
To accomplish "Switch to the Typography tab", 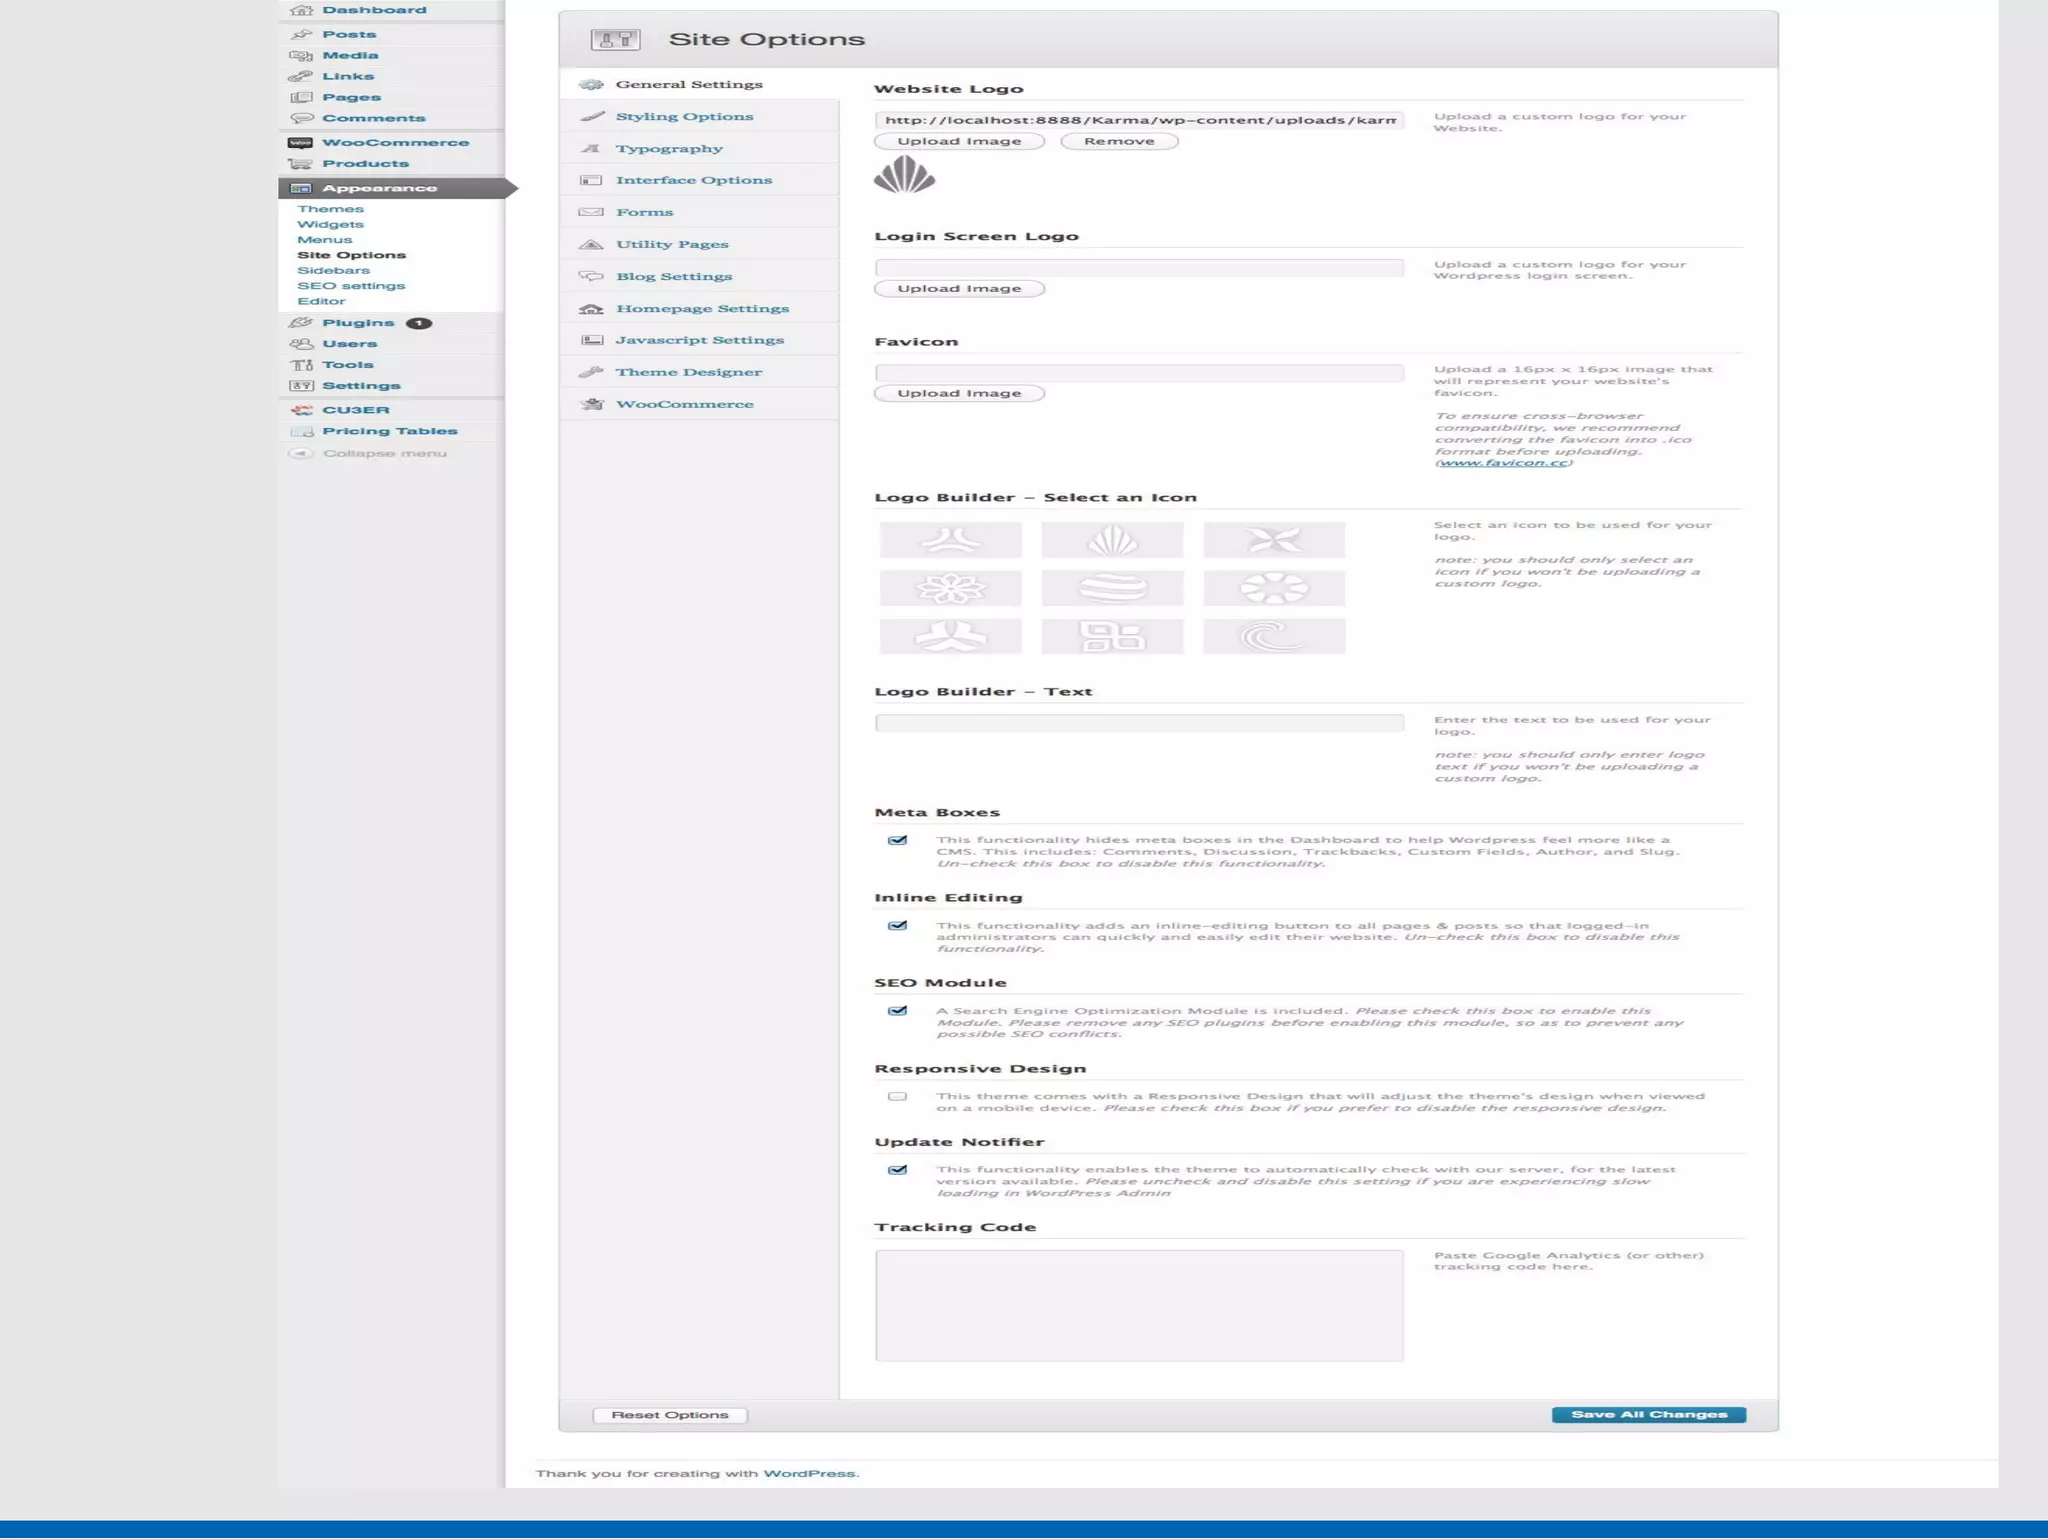I will (x=669, y=149).
